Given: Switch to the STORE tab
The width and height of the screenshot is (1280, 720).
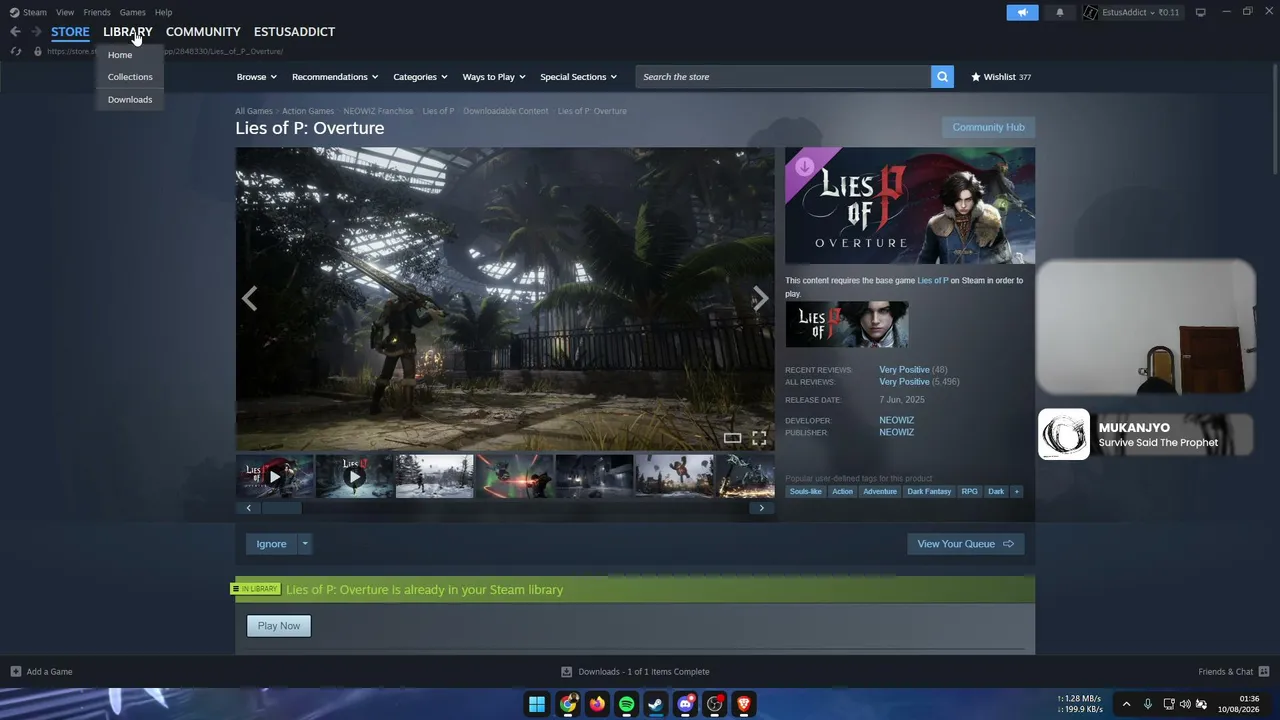Looking at the screenshot, I should [70, 32].
